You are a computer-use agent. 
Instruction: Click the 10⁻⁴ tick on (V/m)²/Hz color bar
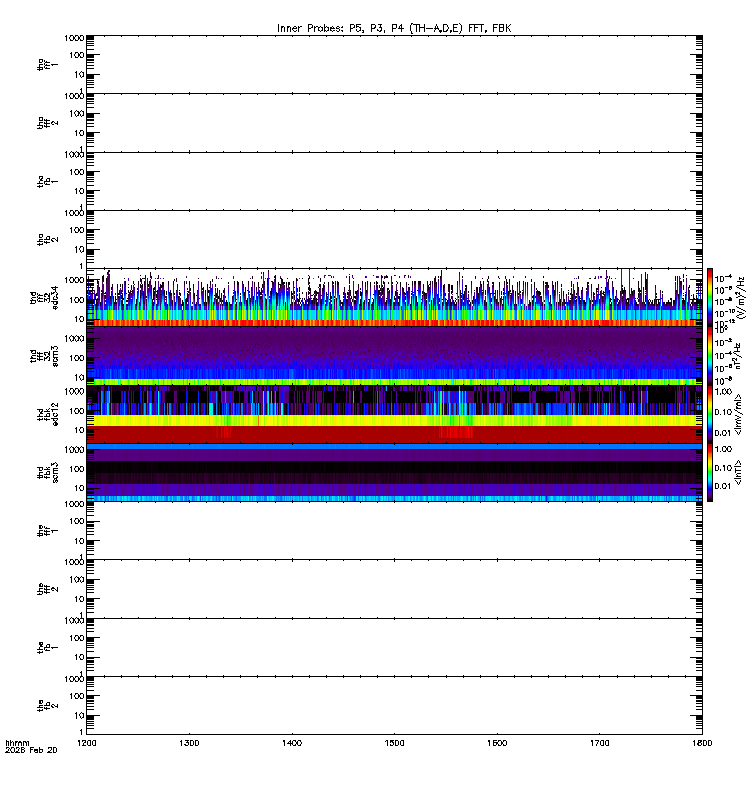pyautogui.click(x=723, y=279)
